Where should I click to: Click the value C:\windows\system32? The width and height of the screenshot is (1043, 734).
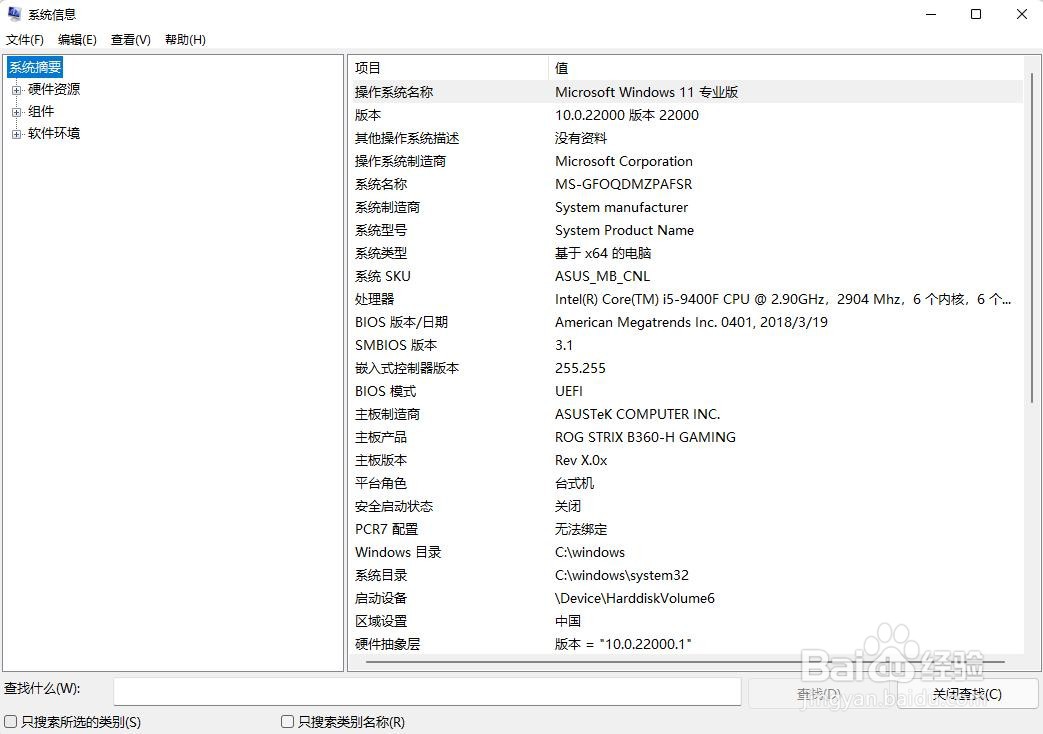[622, 575]
